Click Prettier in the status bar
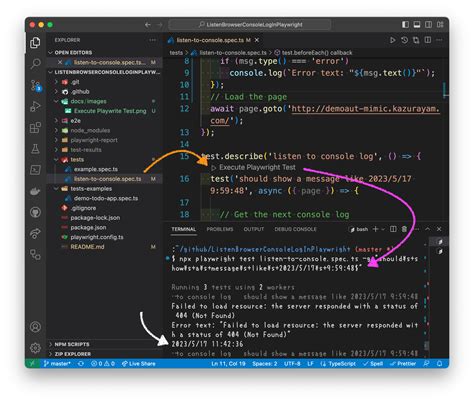 pyautogui.click(x=403, y=364)
